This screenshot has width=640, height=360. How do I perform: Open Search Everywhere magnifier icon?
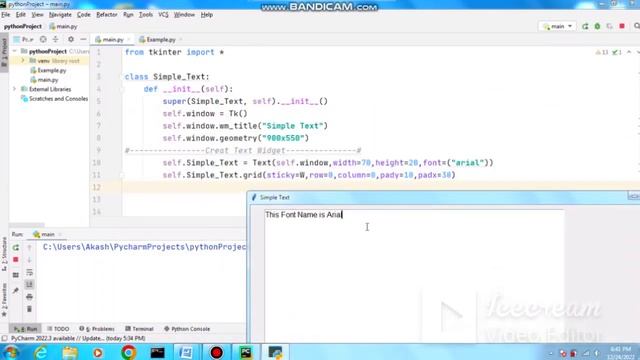(x=636, y=26)
